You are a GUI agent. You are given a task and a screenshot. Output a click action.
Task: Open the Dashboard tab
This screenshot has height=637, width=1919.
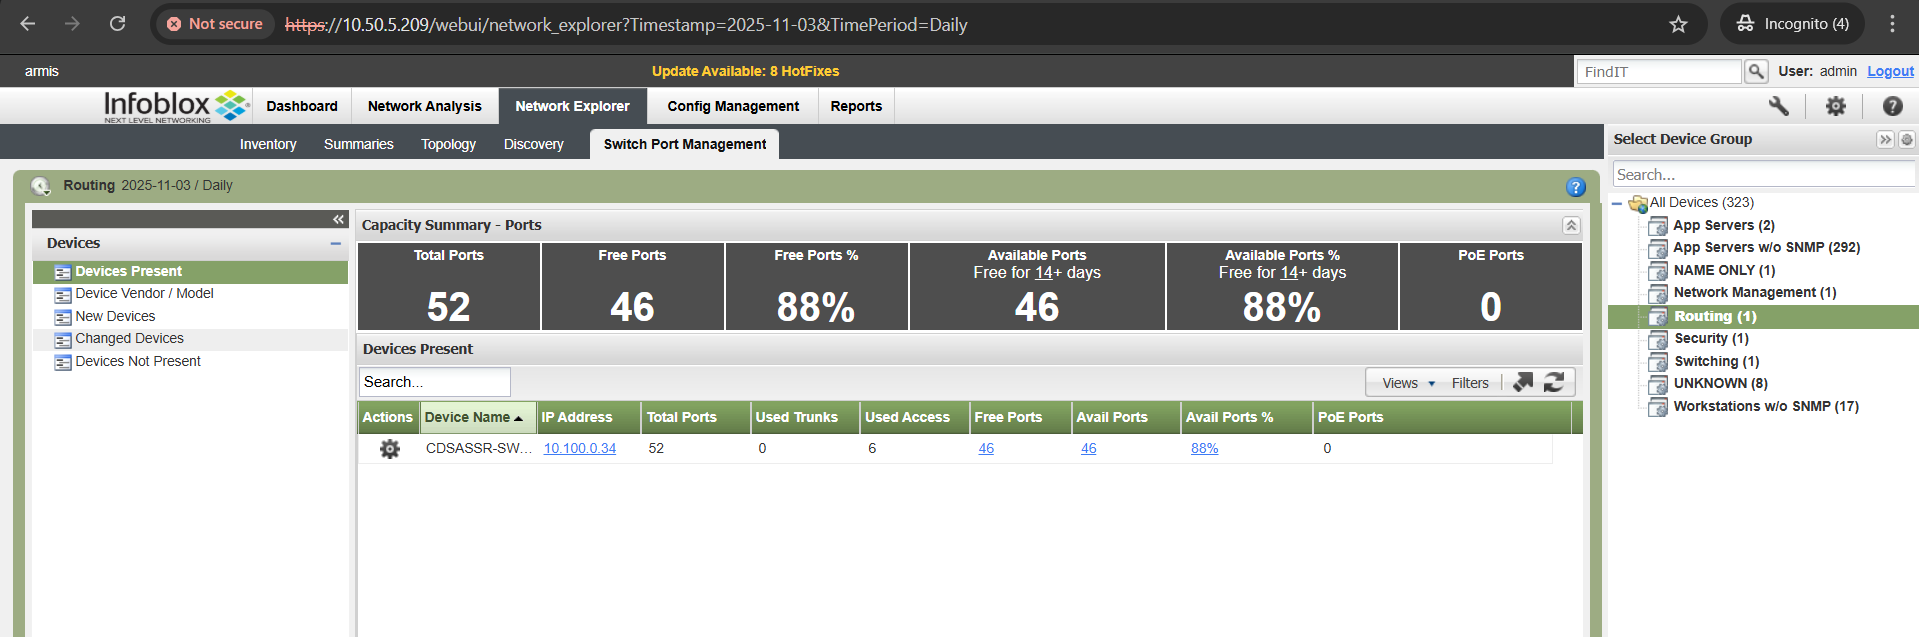302,106
